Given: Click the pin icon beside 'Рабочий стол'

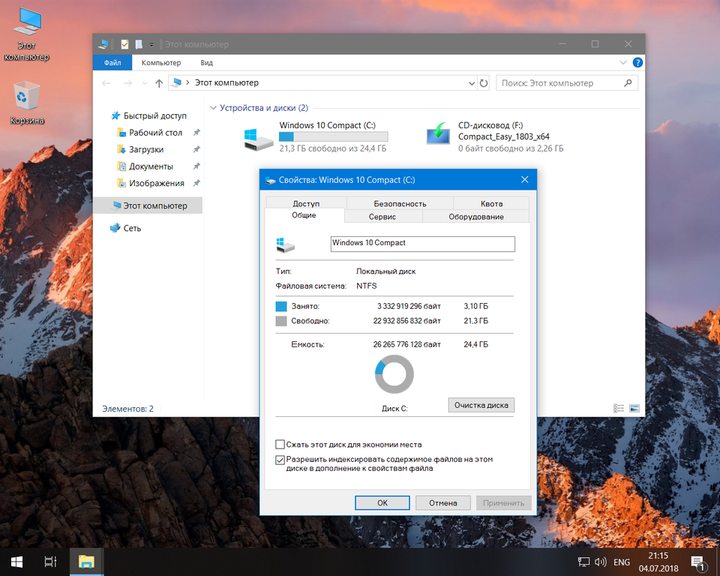Looking at the screenshot, I should click(x=197, y=133).
